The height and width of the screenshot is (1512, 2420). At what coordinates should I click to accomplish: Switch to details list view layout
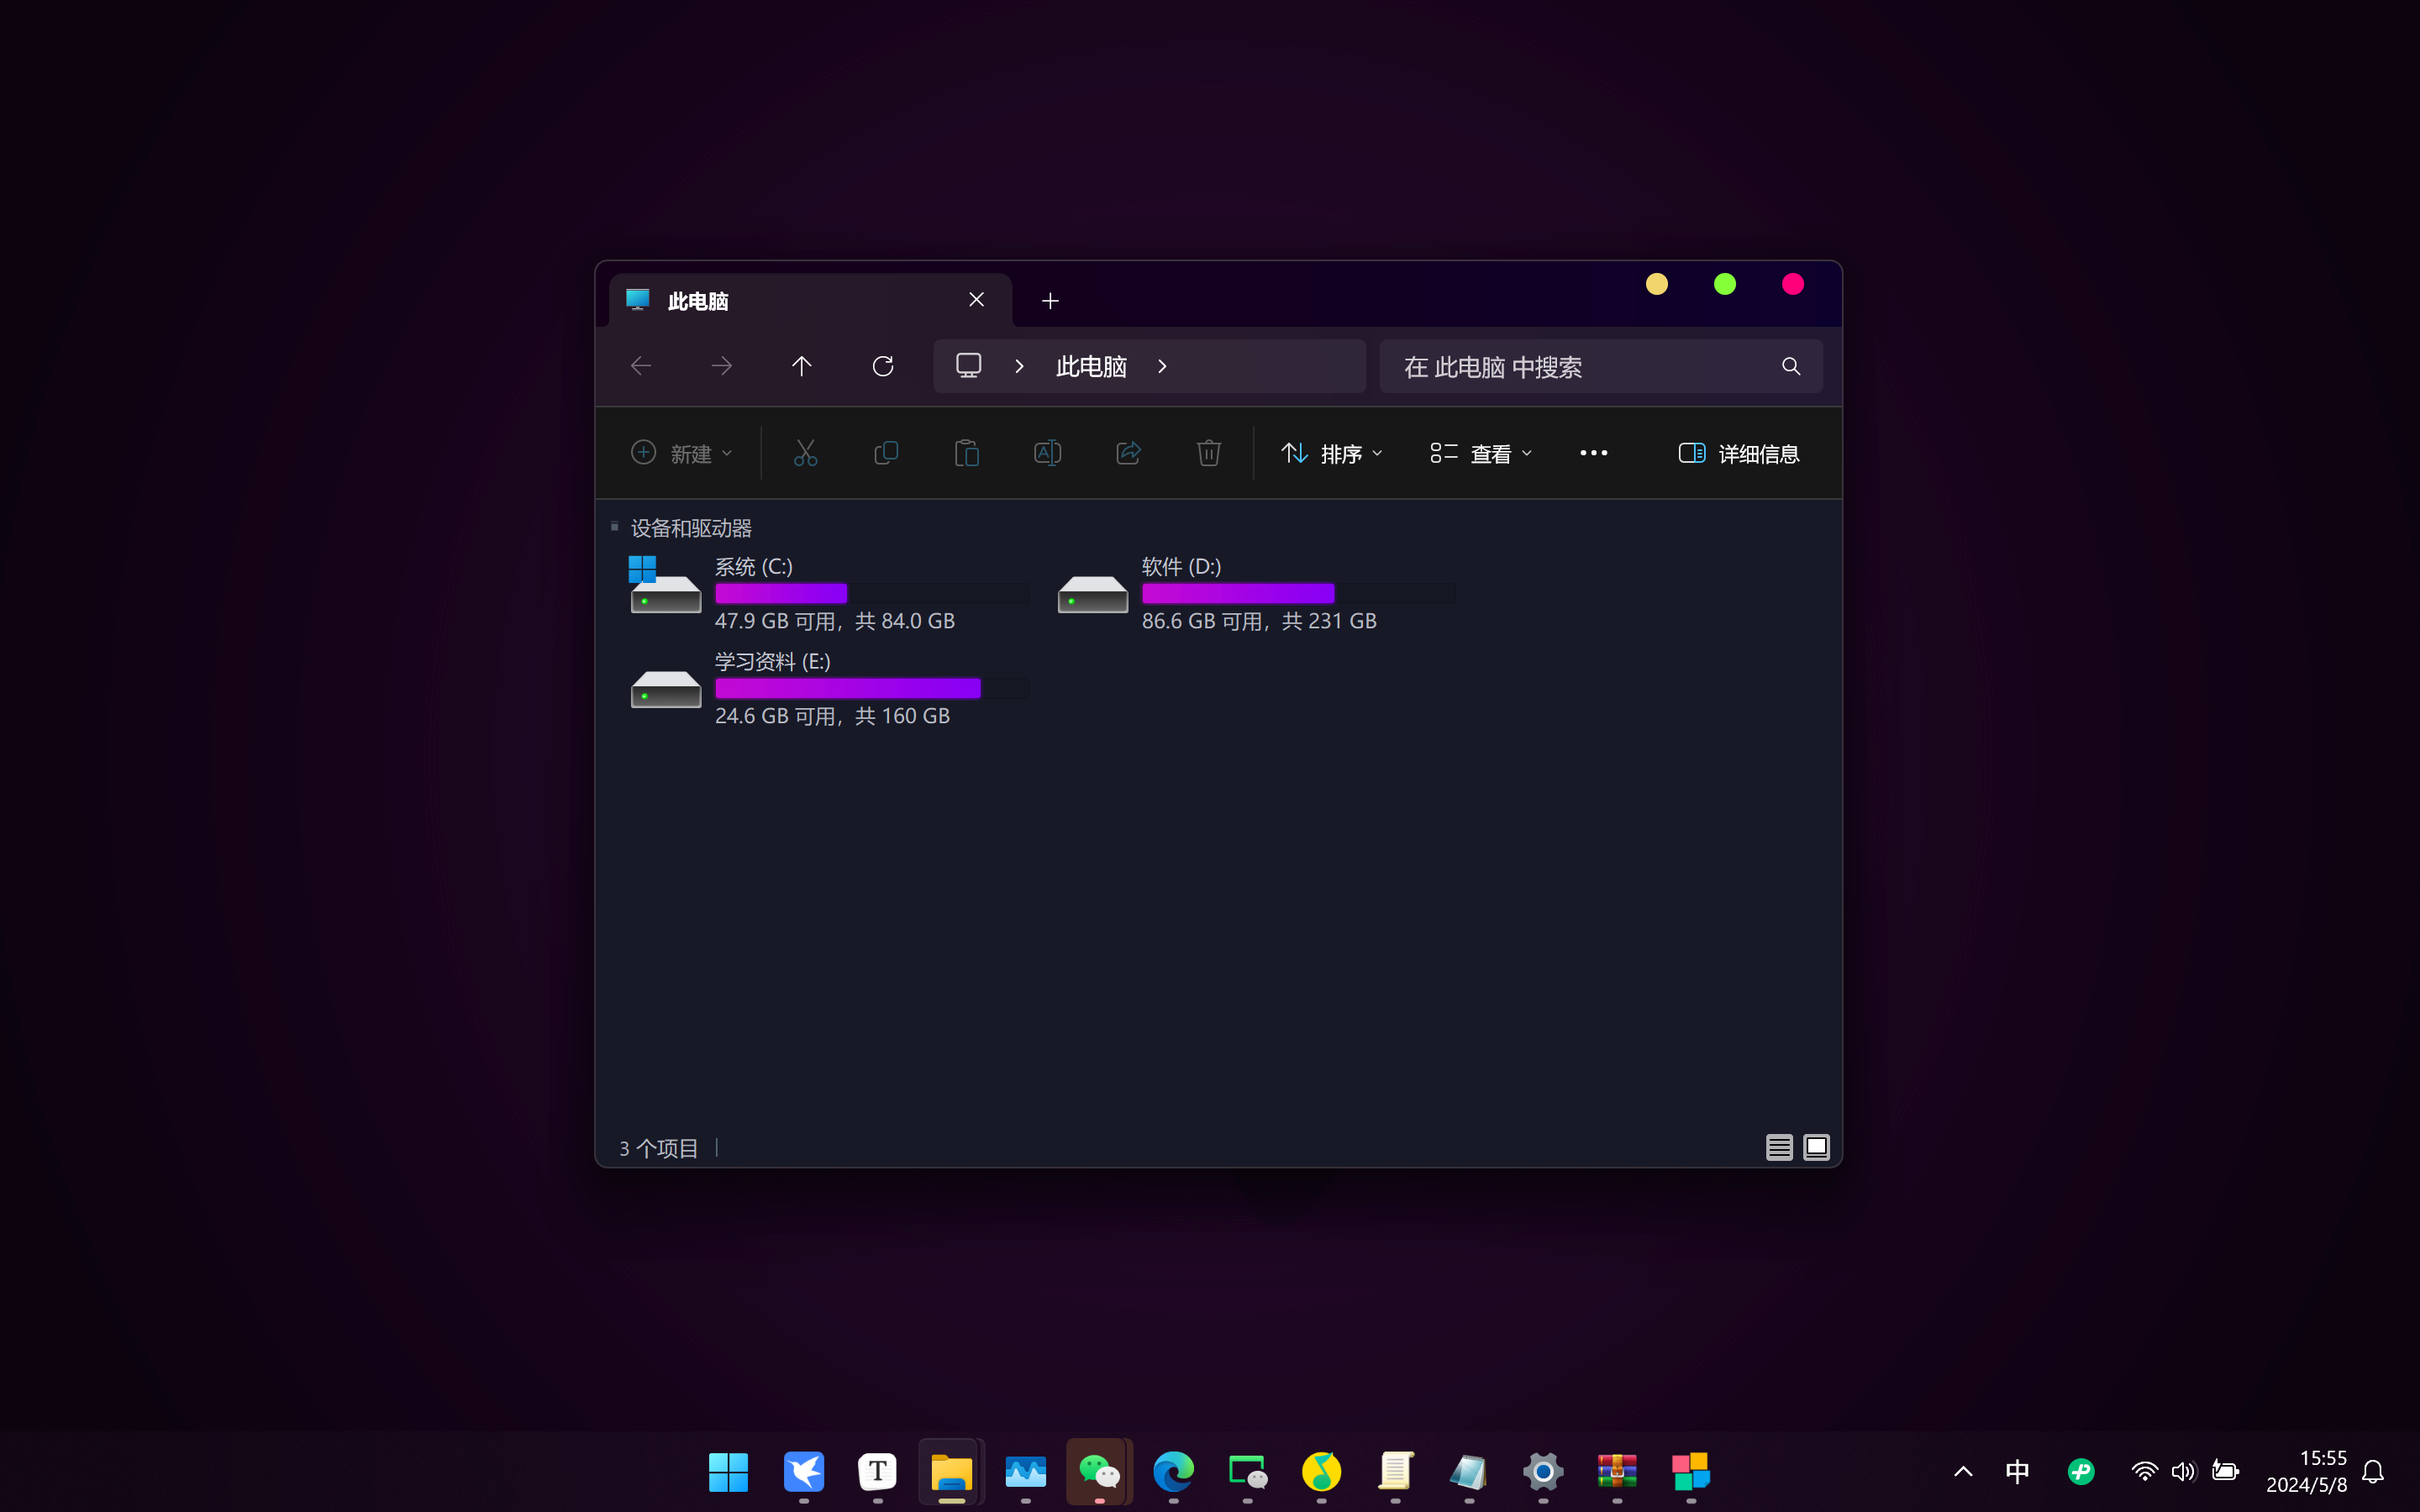point(1778,1147)
